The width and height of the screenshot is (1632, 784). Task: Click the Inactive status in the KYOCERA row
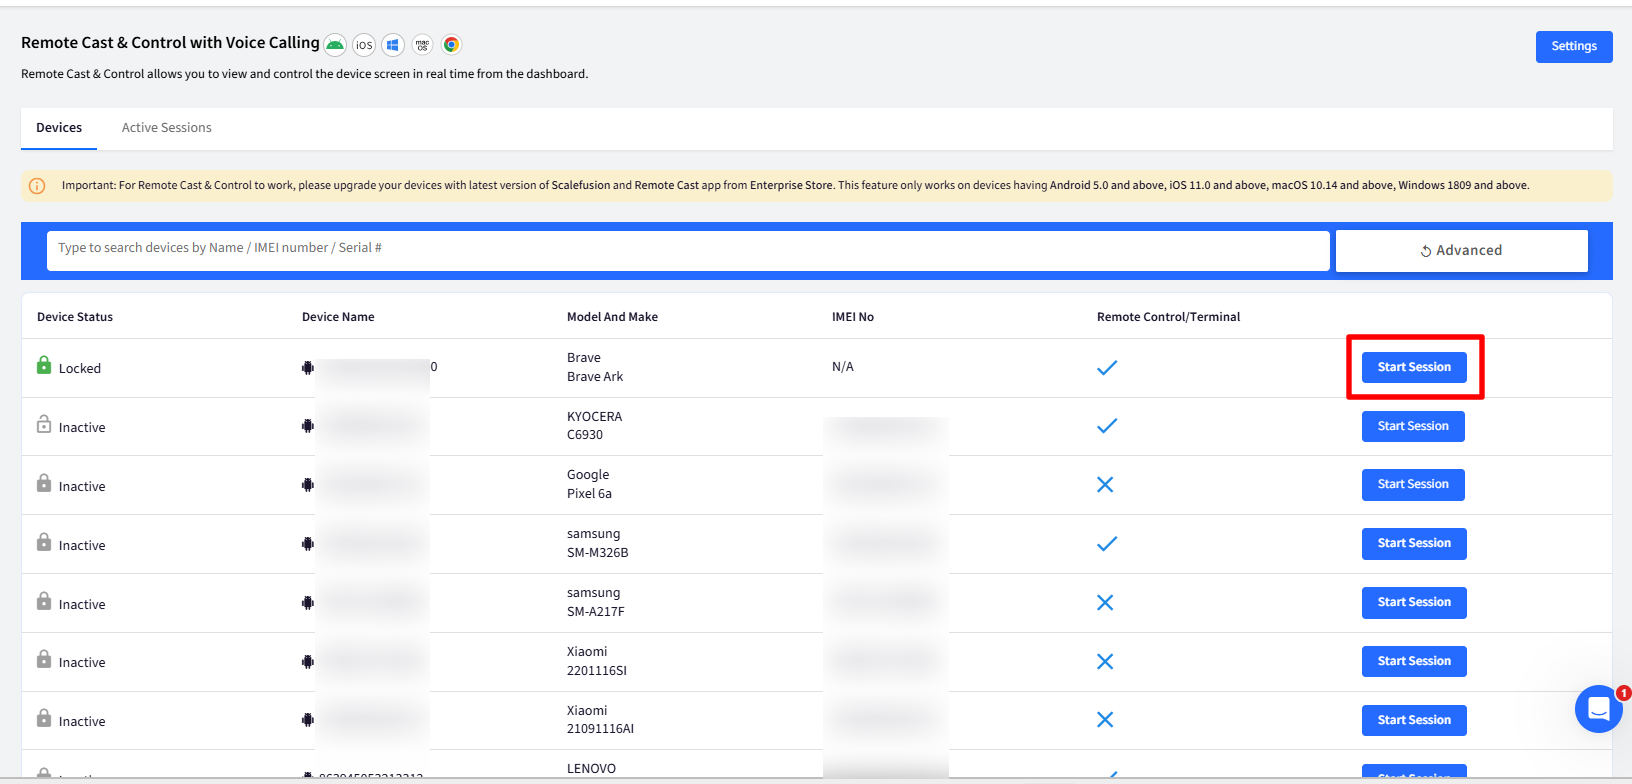tap(82, 428)
